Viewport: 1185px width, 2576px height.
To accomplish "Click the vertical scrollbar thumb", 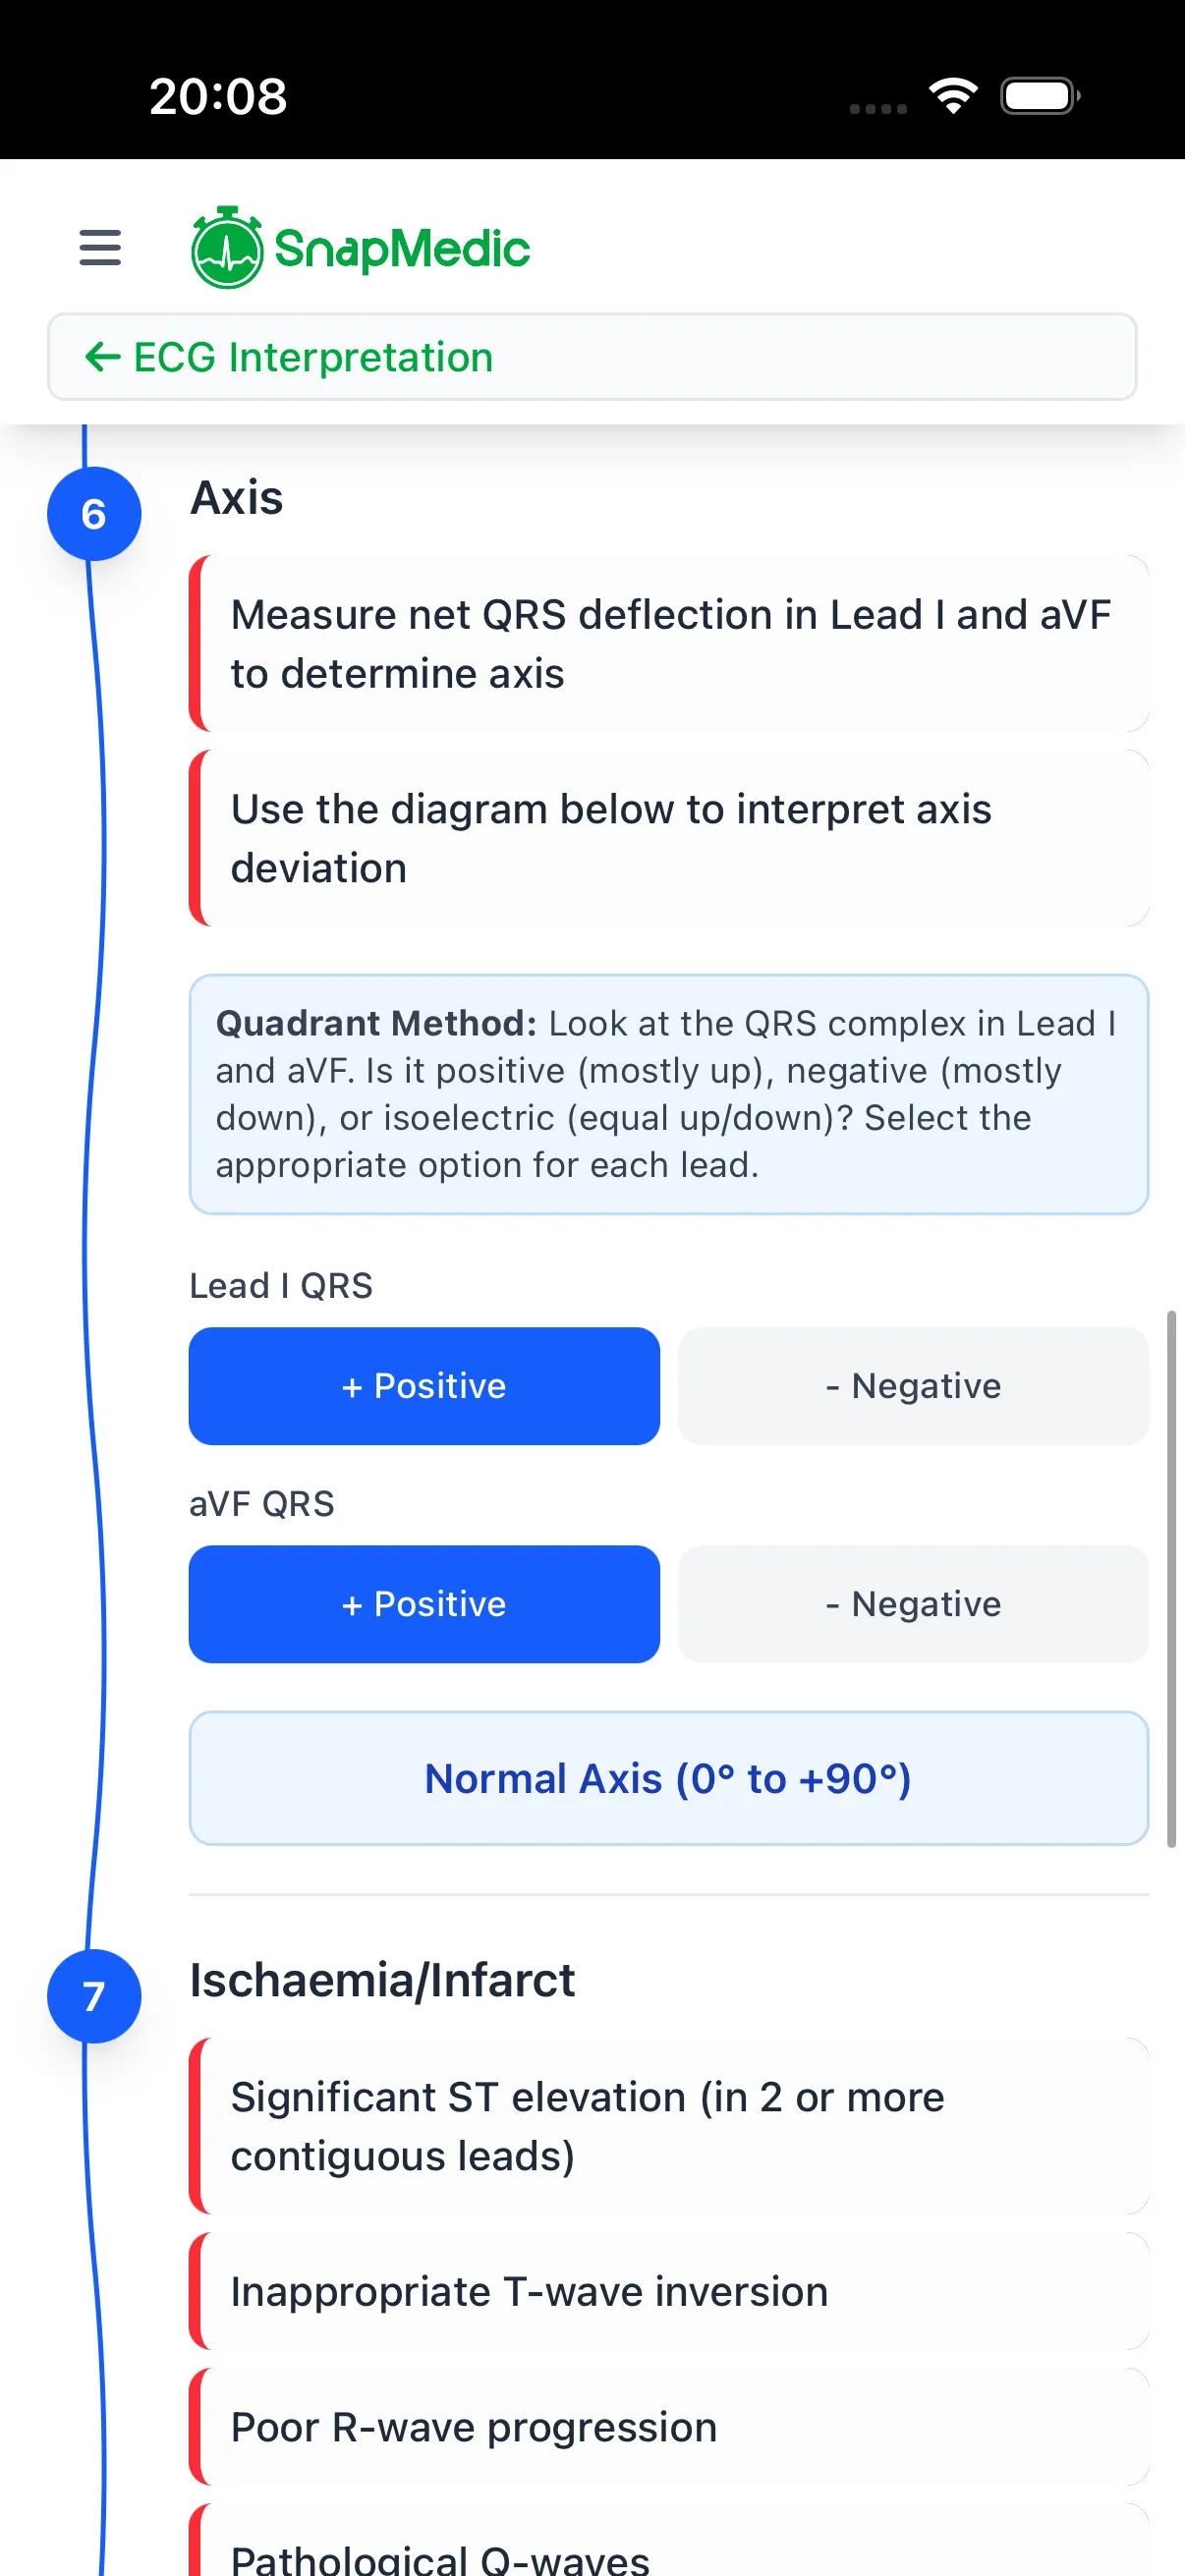I will [x=1171, y=1578].
